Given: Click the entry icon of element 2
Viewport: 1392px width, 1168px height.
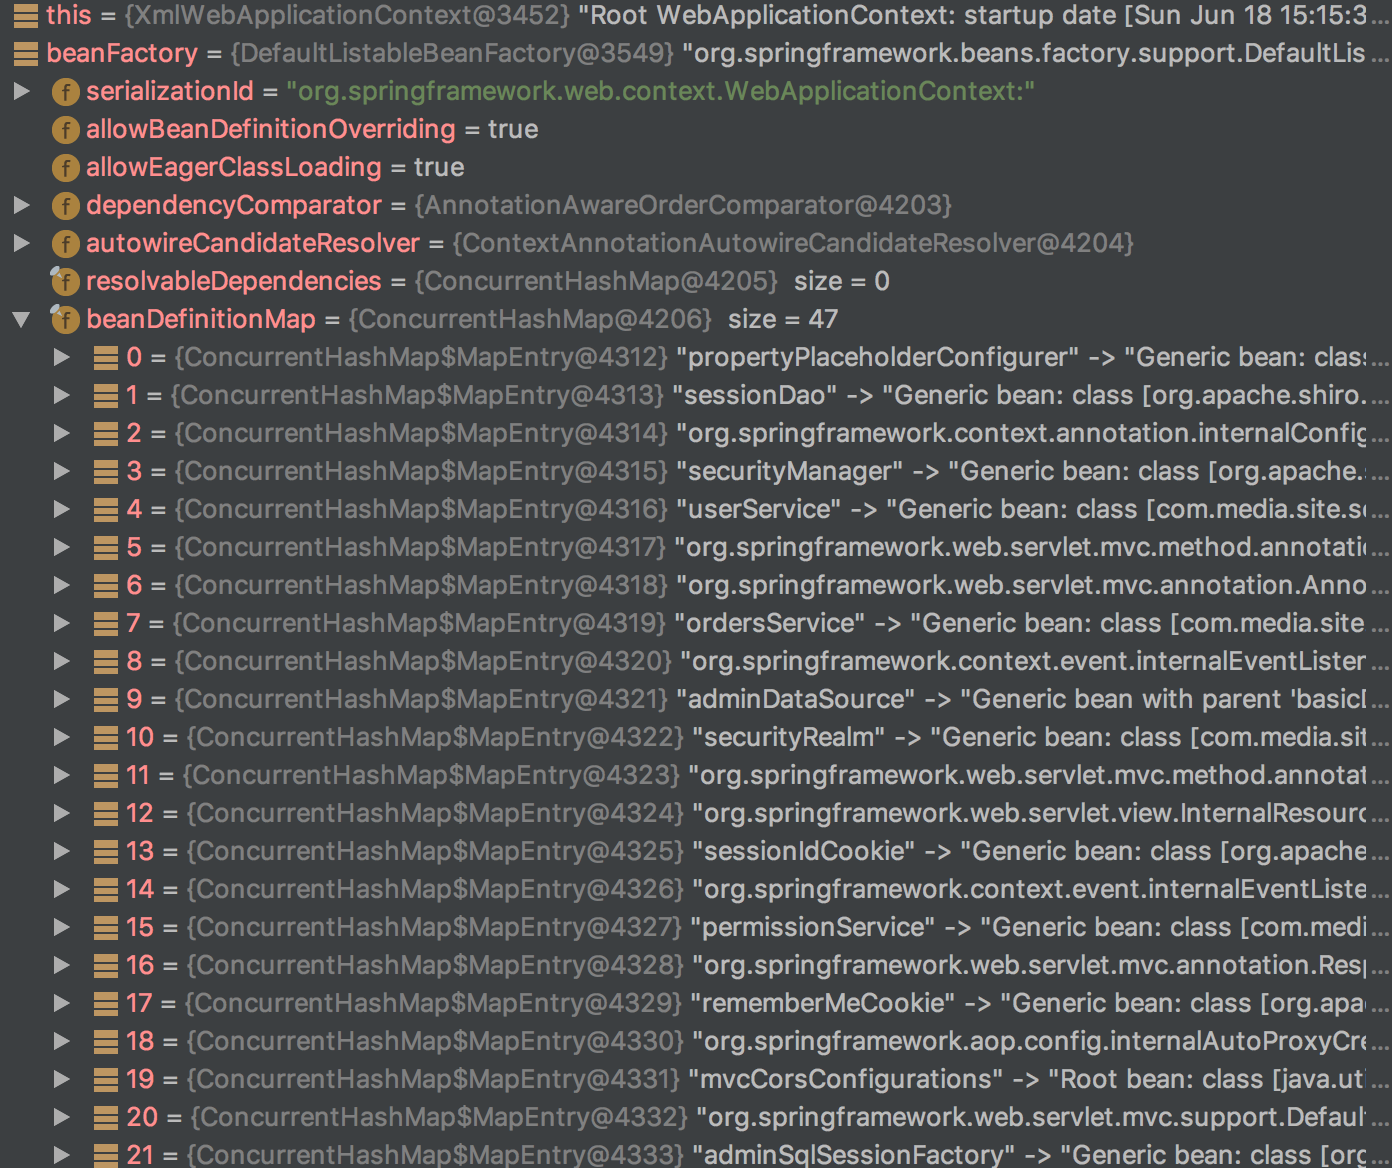Looking at the screenshot, I should point(106,434).
